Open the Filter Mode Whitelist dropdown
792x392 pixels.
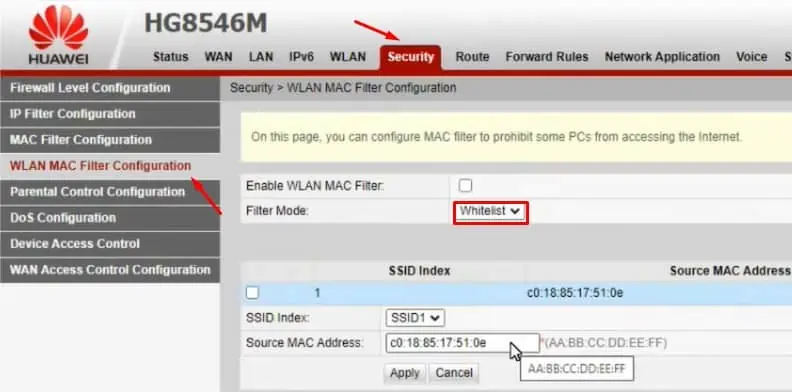(490, 212)
